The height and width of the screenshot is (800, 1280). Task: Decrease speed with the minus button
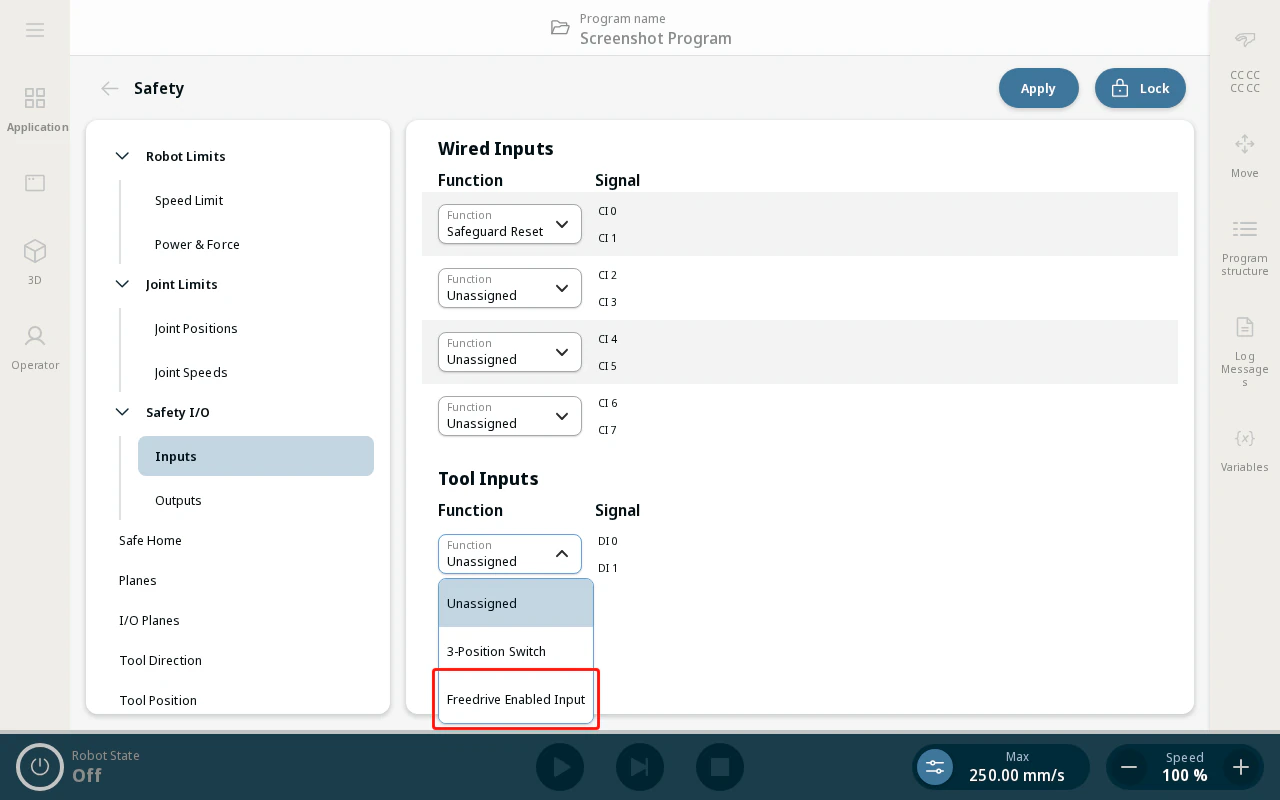click(1129, 767)
